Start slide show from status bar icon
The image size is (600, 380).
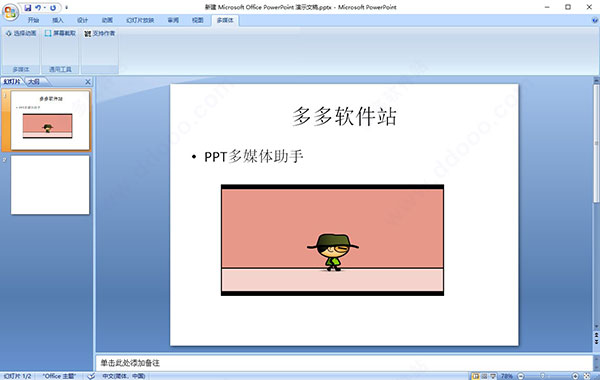493,376
